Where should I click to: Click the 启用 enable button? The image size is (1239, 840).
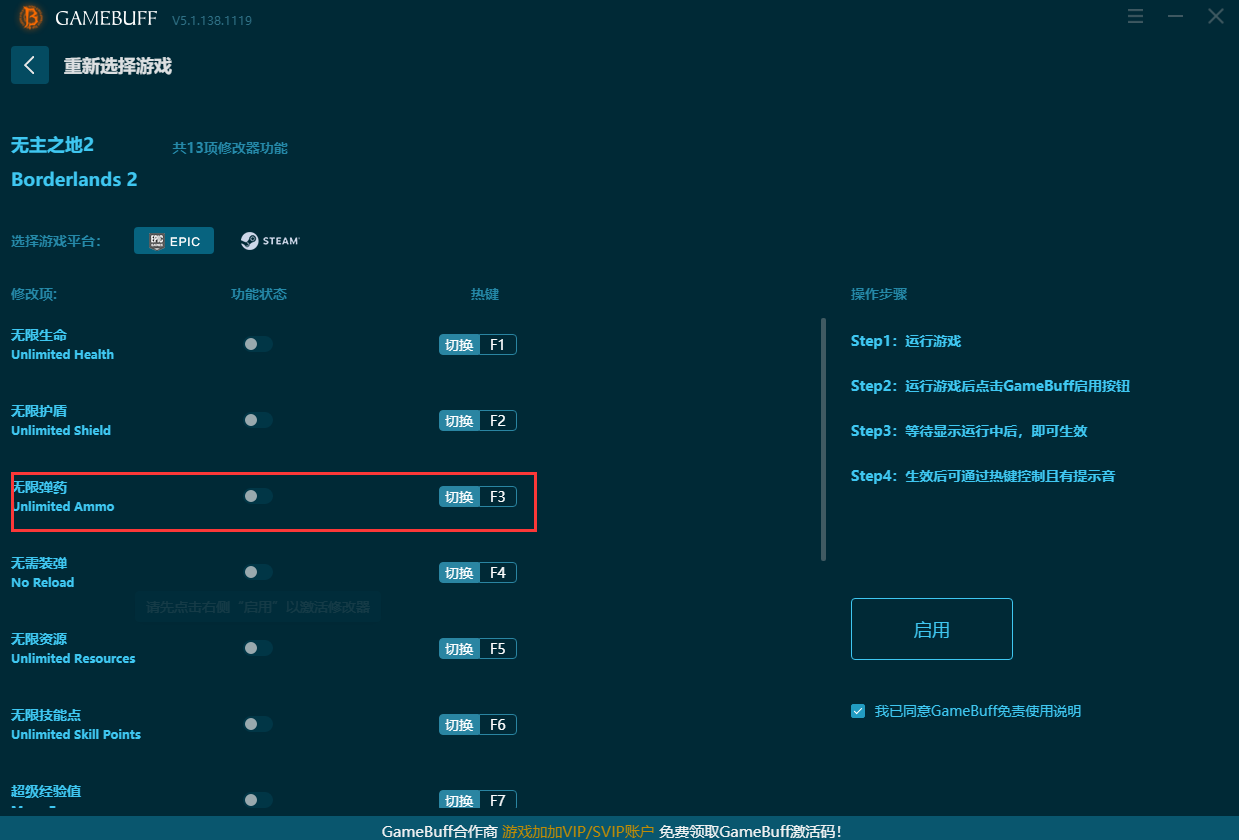pos(932,629)
